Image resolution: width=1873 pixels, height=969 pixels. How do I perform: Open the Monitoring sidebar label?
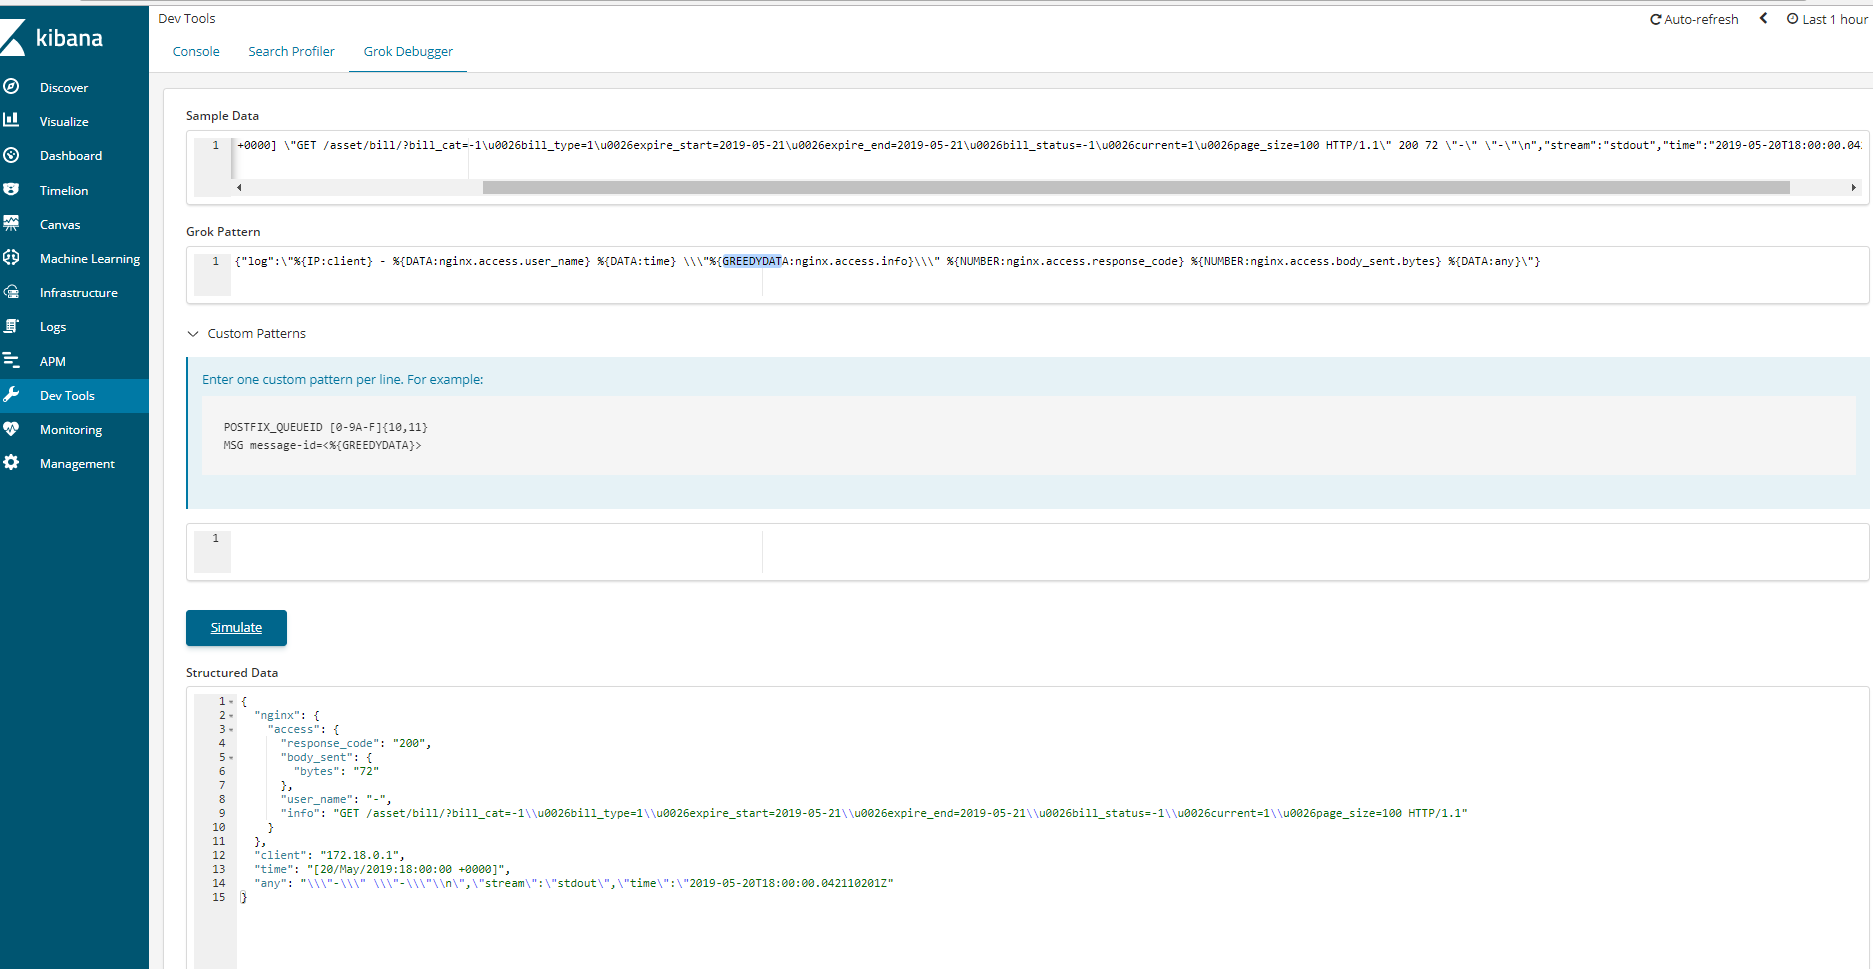coord(71,430)
